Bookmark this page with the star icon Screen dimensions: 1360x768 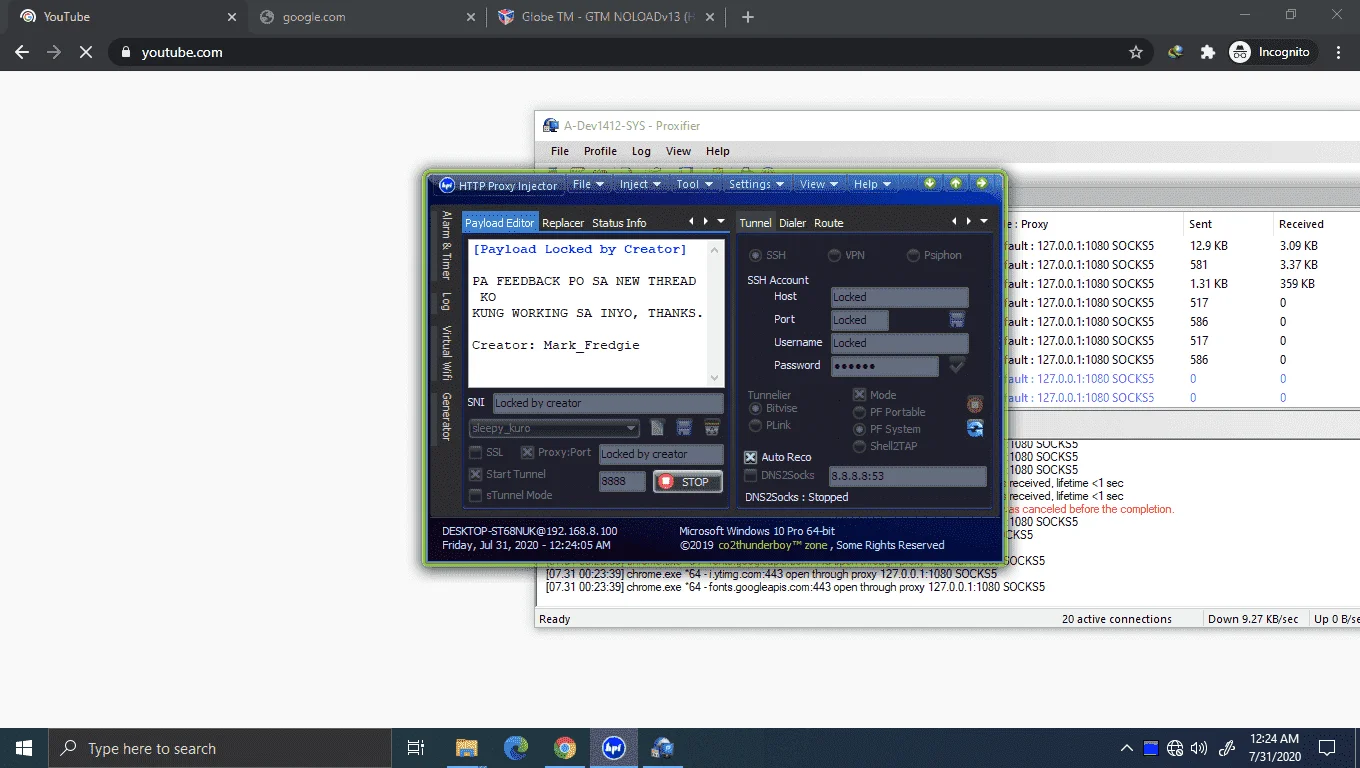click(1136, 52)
